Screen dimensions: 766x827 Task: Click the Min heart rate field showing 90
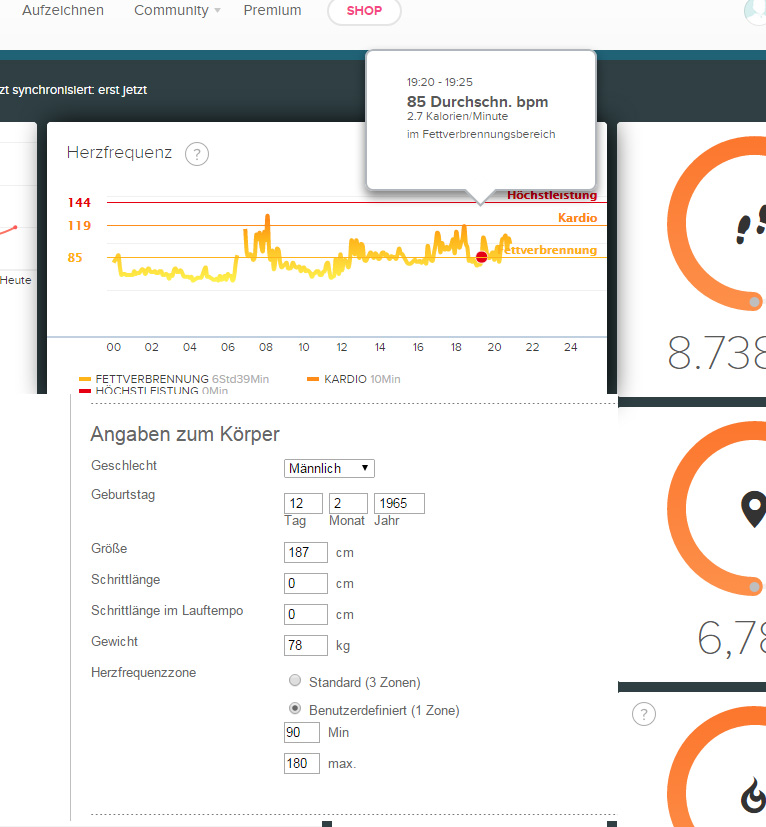(302, 733)
